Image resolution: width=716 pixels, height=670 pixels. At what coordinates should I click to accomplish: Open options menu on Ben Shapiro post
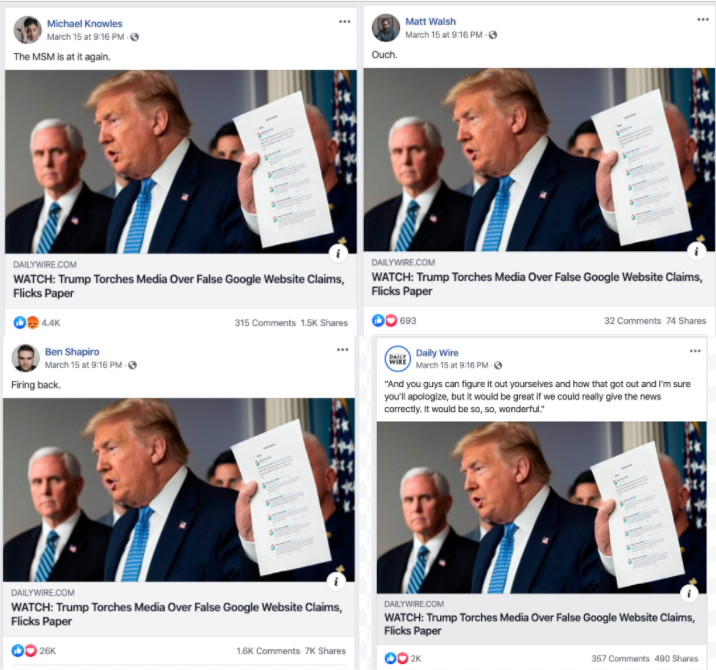tap(342, 350)
